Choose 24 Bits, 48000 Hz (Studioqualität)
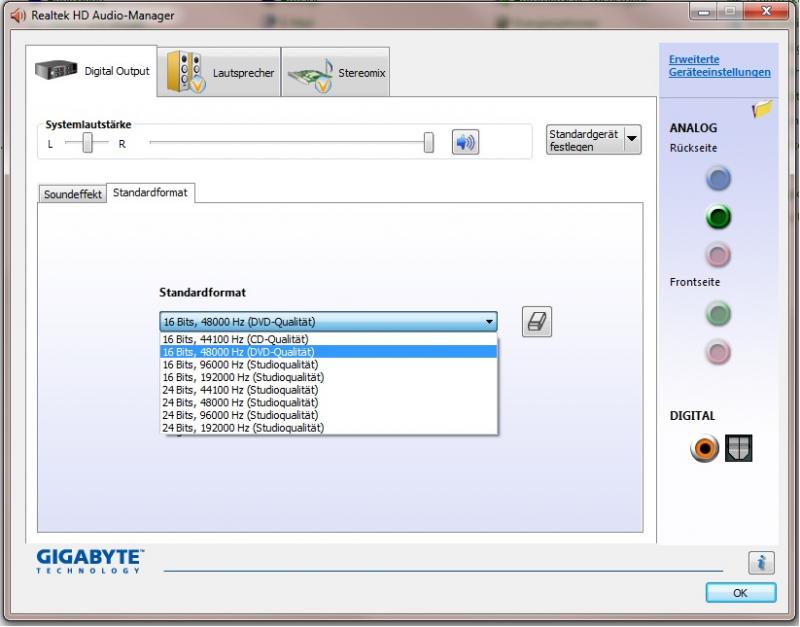 tap(329, 403)
